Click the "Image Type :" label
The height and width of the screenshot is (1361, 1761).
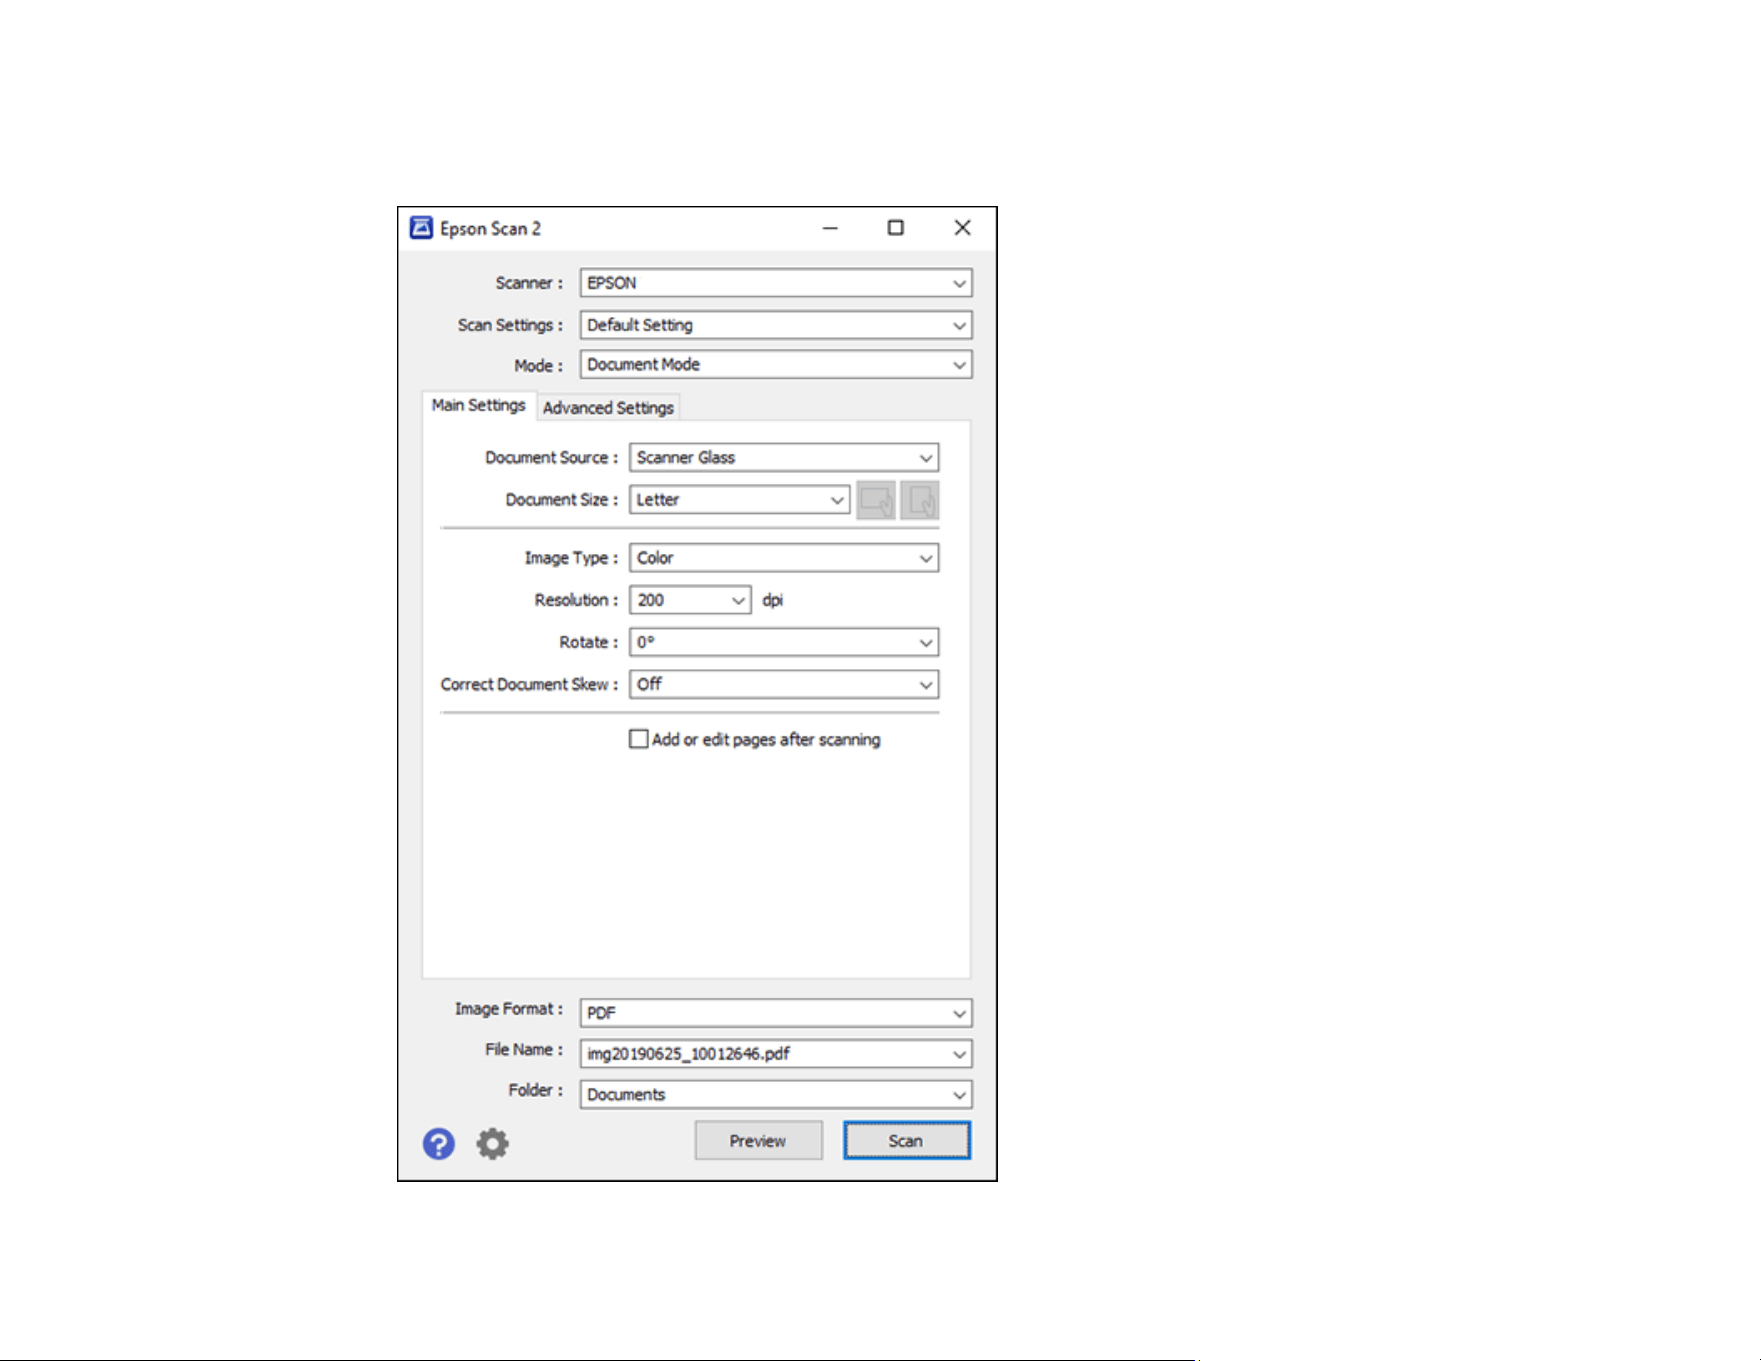571,558
